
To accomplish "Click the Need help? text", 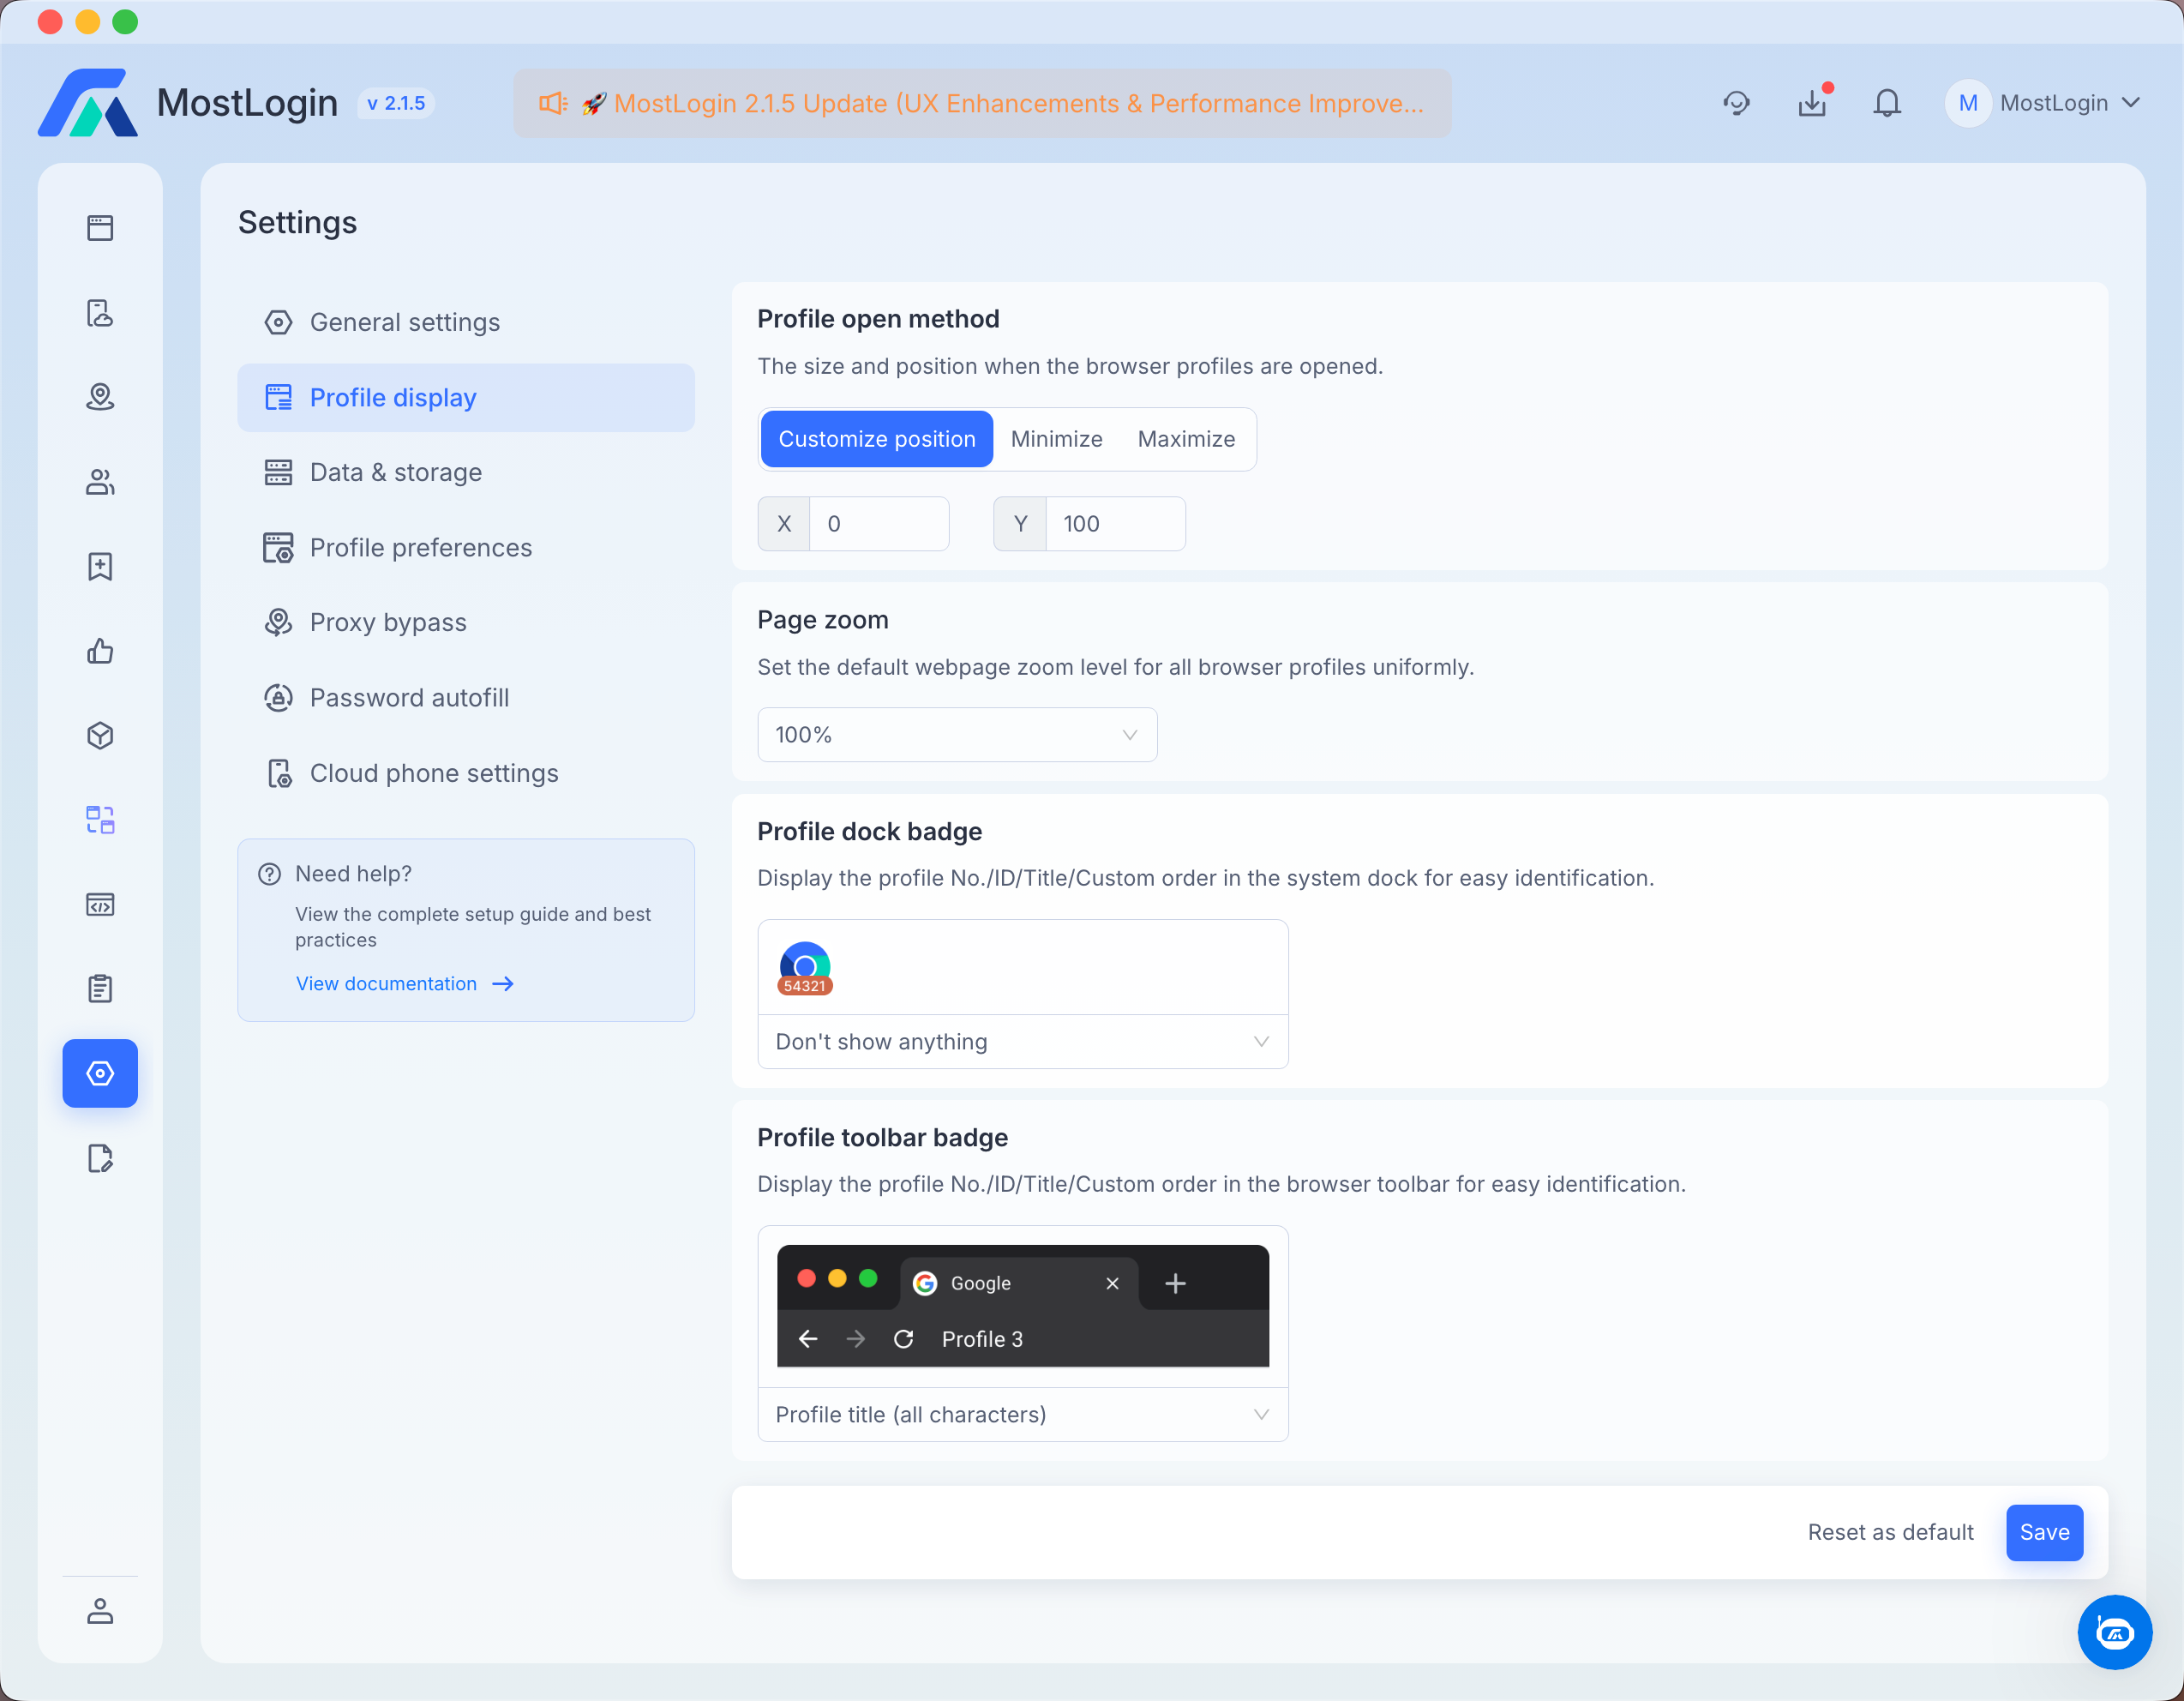I will click(x=353, y=874).
